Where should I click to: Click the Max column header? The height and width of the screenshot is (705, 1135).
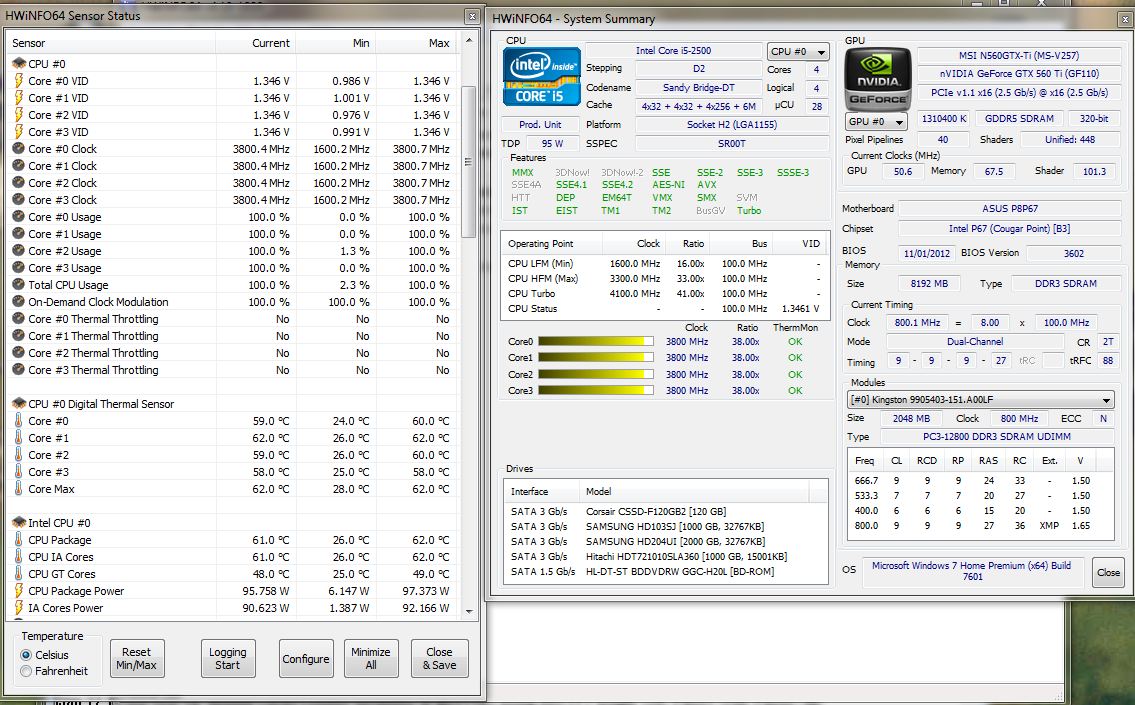coord(416,43)
